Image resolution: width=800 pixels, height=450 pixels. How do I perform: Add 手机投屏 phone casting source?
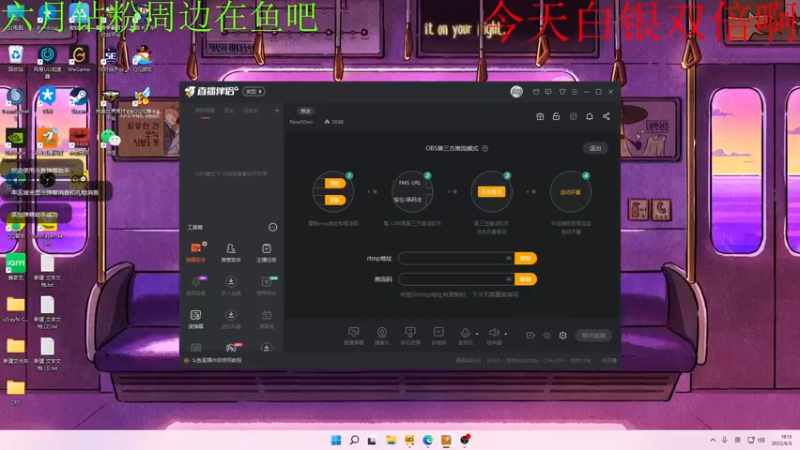click(410, 336)
